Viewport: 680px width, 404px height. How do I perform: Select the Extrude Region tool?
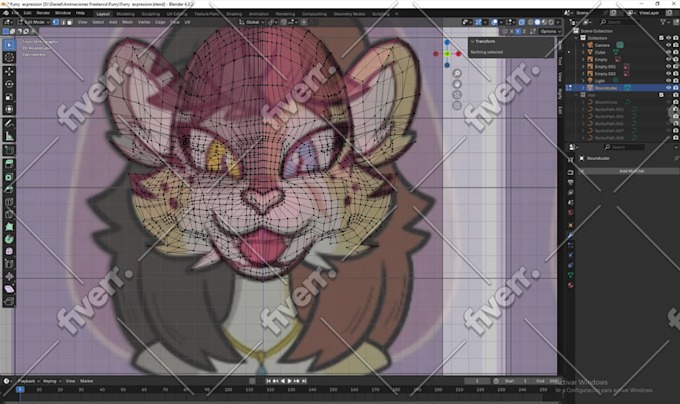tap(9, 164)
